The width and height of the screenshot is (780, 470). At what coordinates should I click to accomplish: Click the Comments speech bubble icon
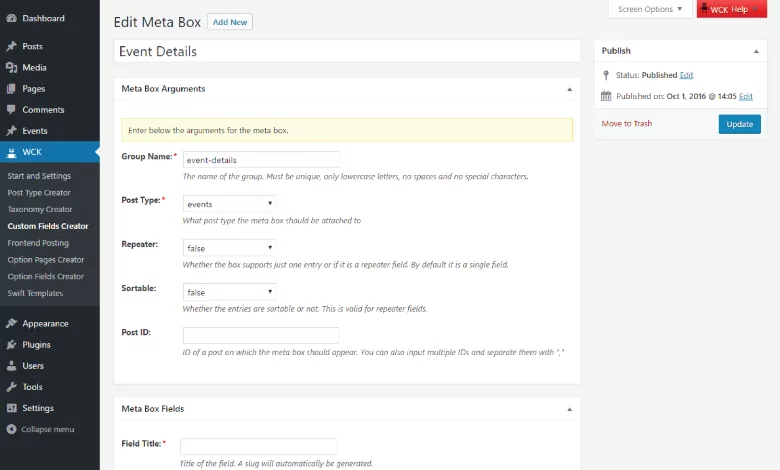click(11, 109)
